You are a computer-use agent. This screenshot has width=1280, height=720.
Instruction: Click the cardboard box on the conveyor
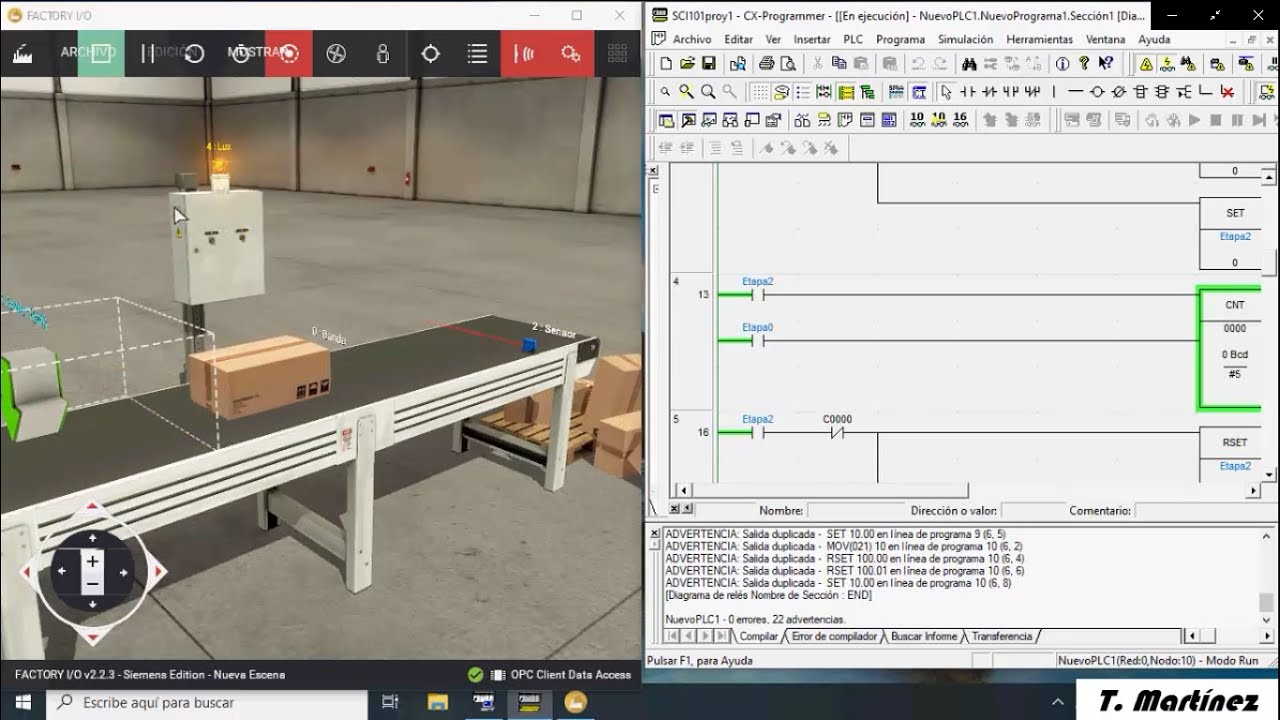[x=260, y=376]
